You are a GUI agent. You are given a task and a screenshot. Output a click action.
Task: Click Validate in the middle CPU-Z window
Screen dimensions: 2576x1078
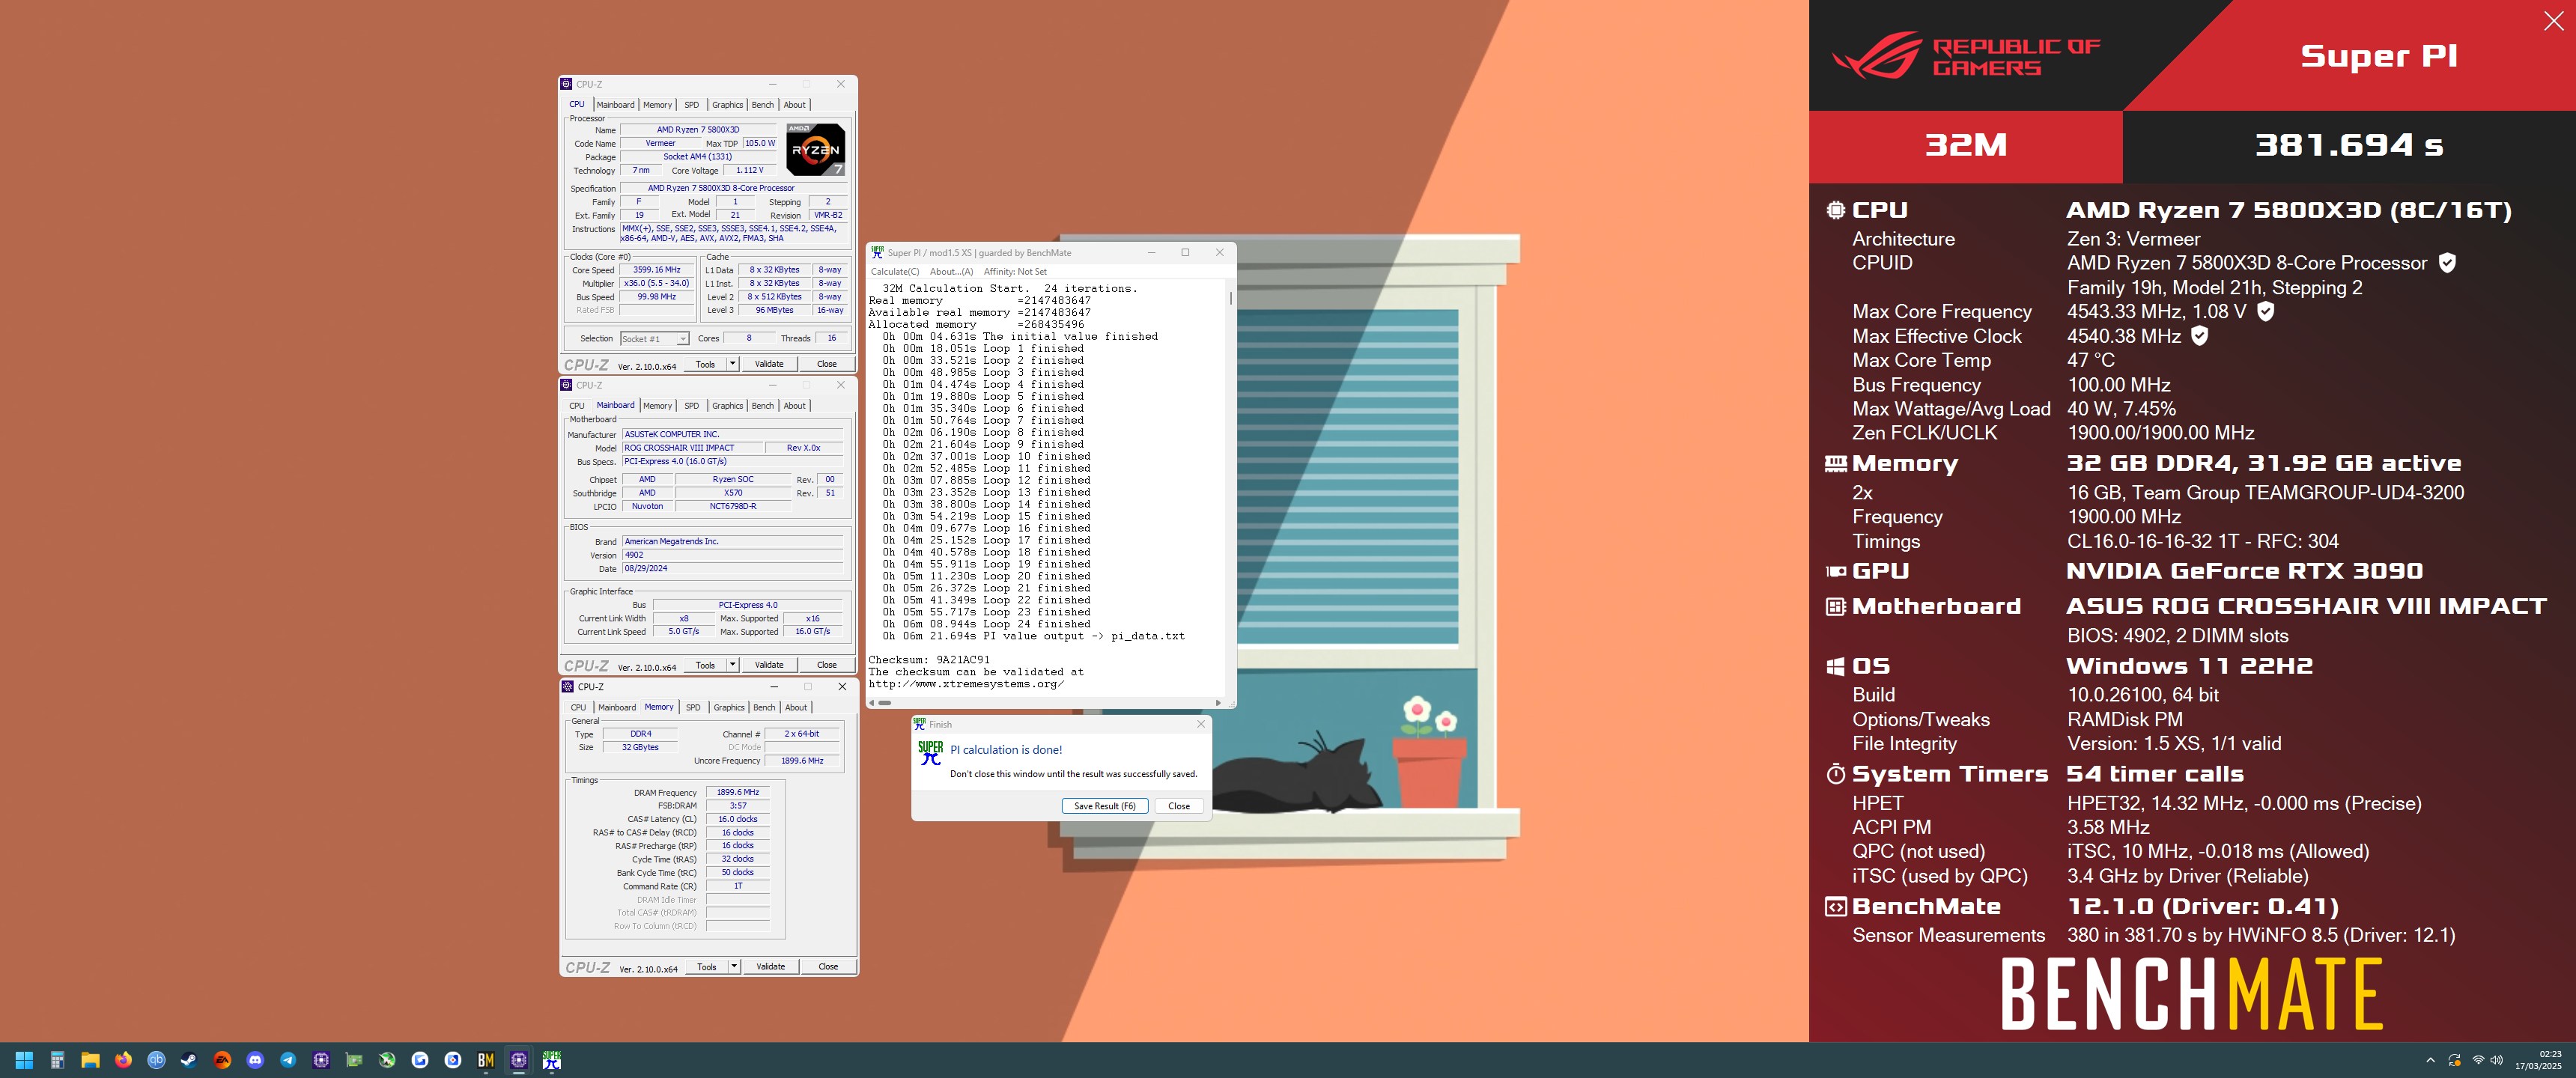(769, 665)
